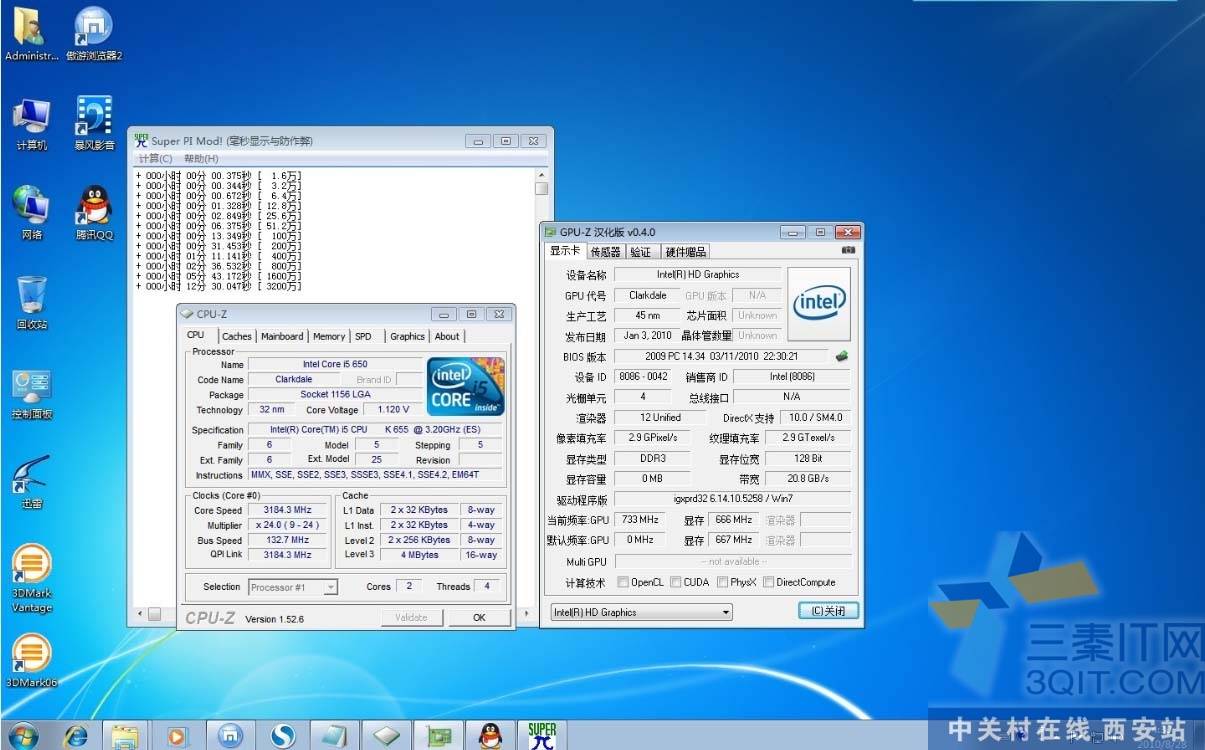
Task: Open the 计算(C) menu in Super PI
Action: pos(155,159)
